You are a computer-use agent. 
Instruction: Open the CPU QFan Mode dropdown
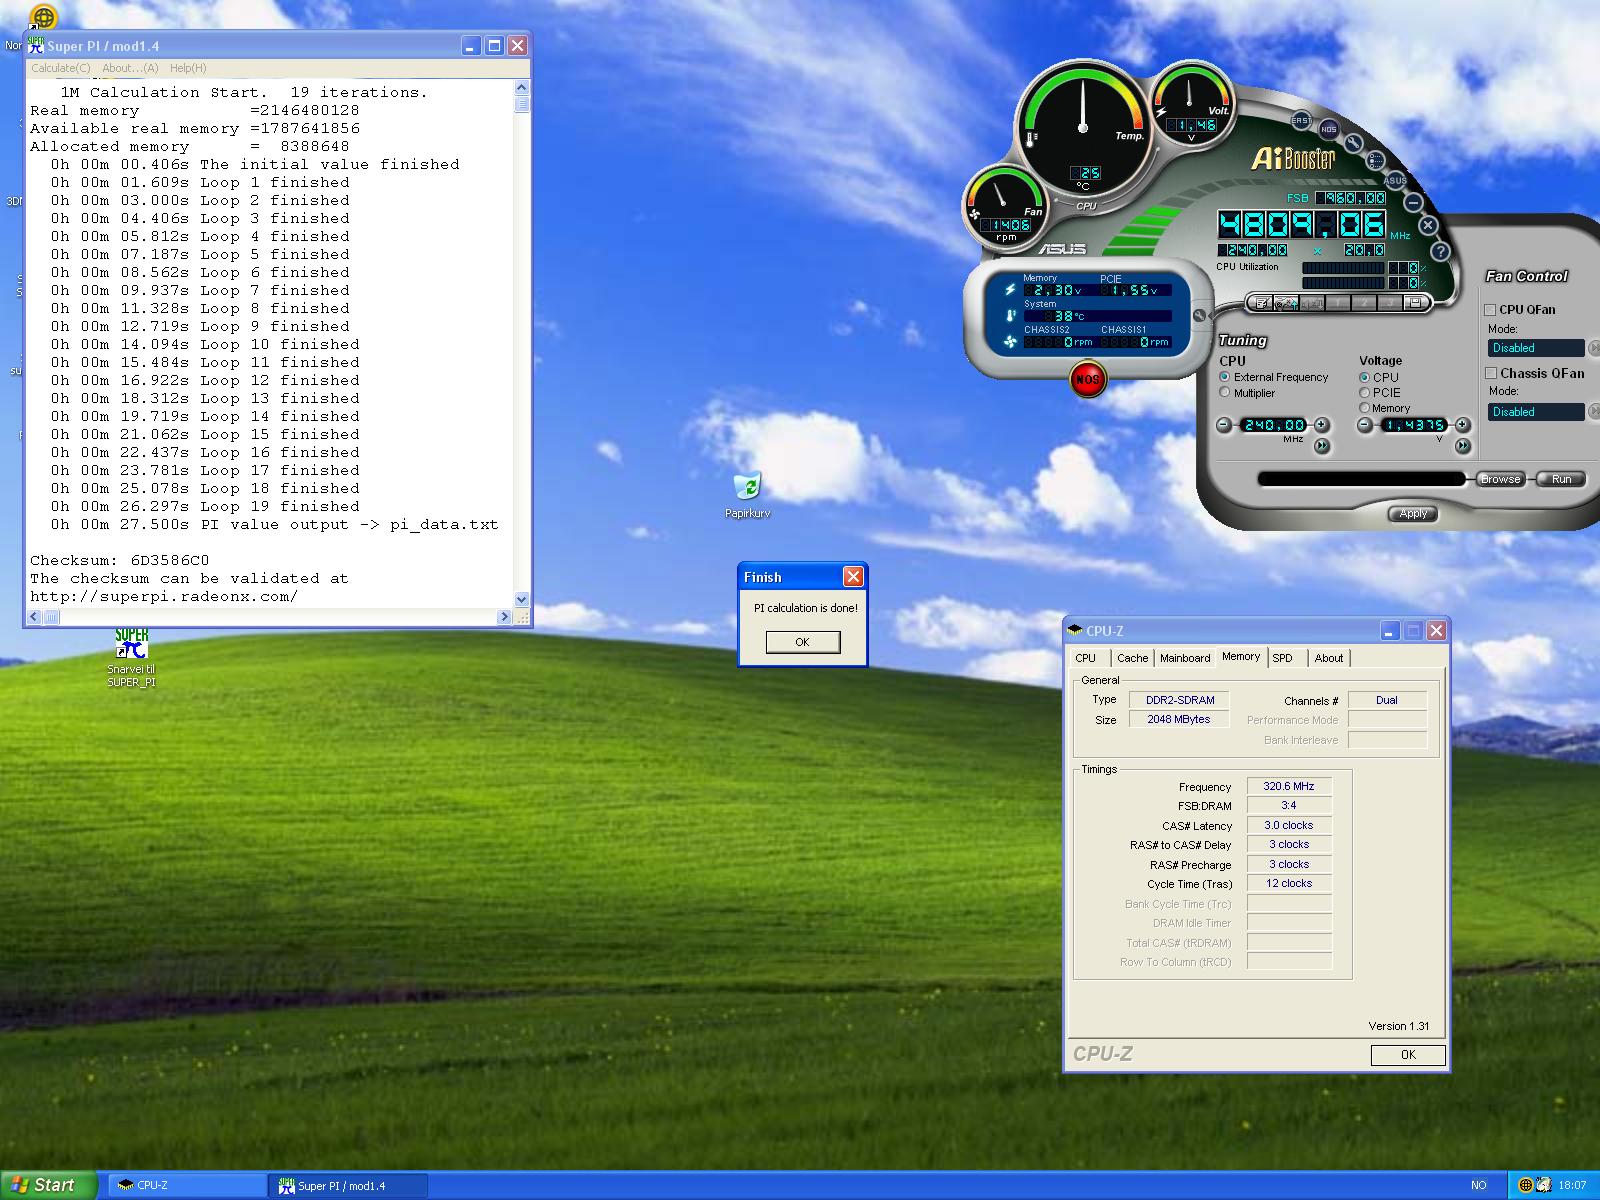point(1536,348)
